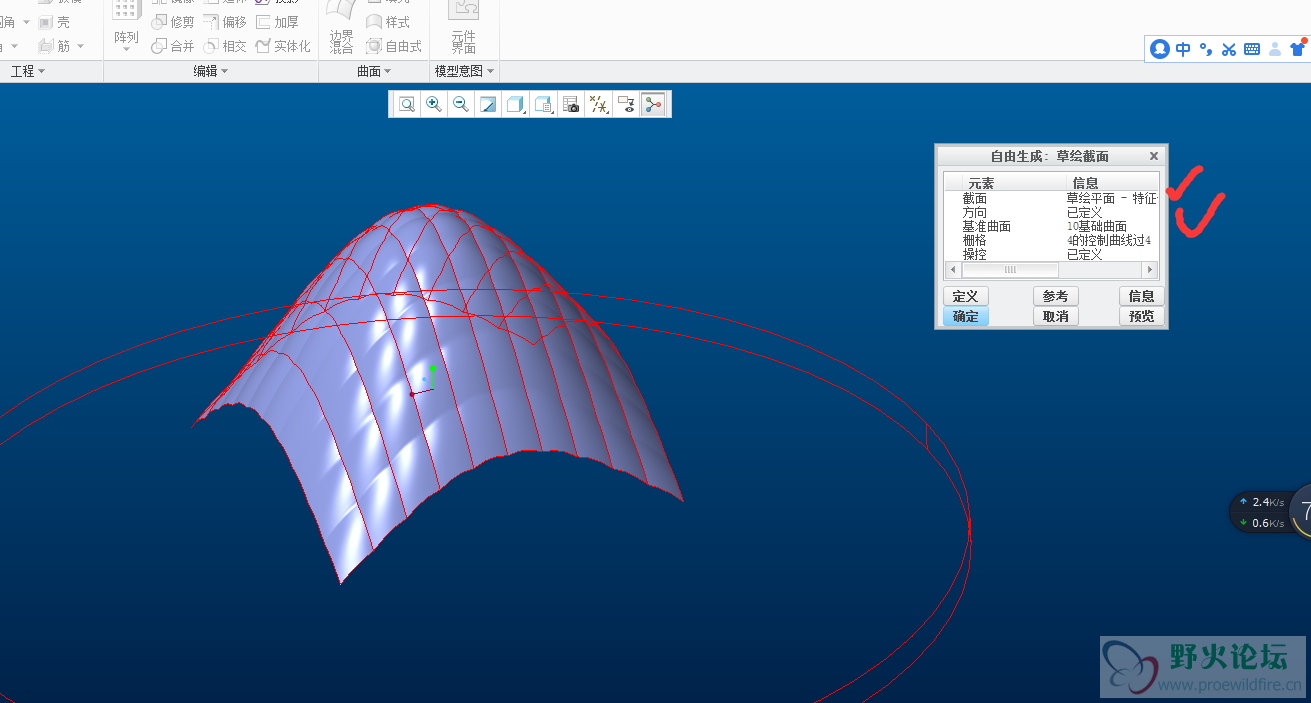
Task: Click the 信息 button in dialog bottom
Action: tap(1141, 296)
